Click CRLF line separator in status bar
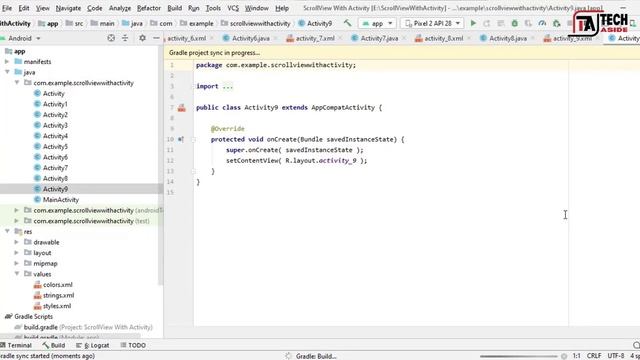The image size is (640, 360). point(594,356)
